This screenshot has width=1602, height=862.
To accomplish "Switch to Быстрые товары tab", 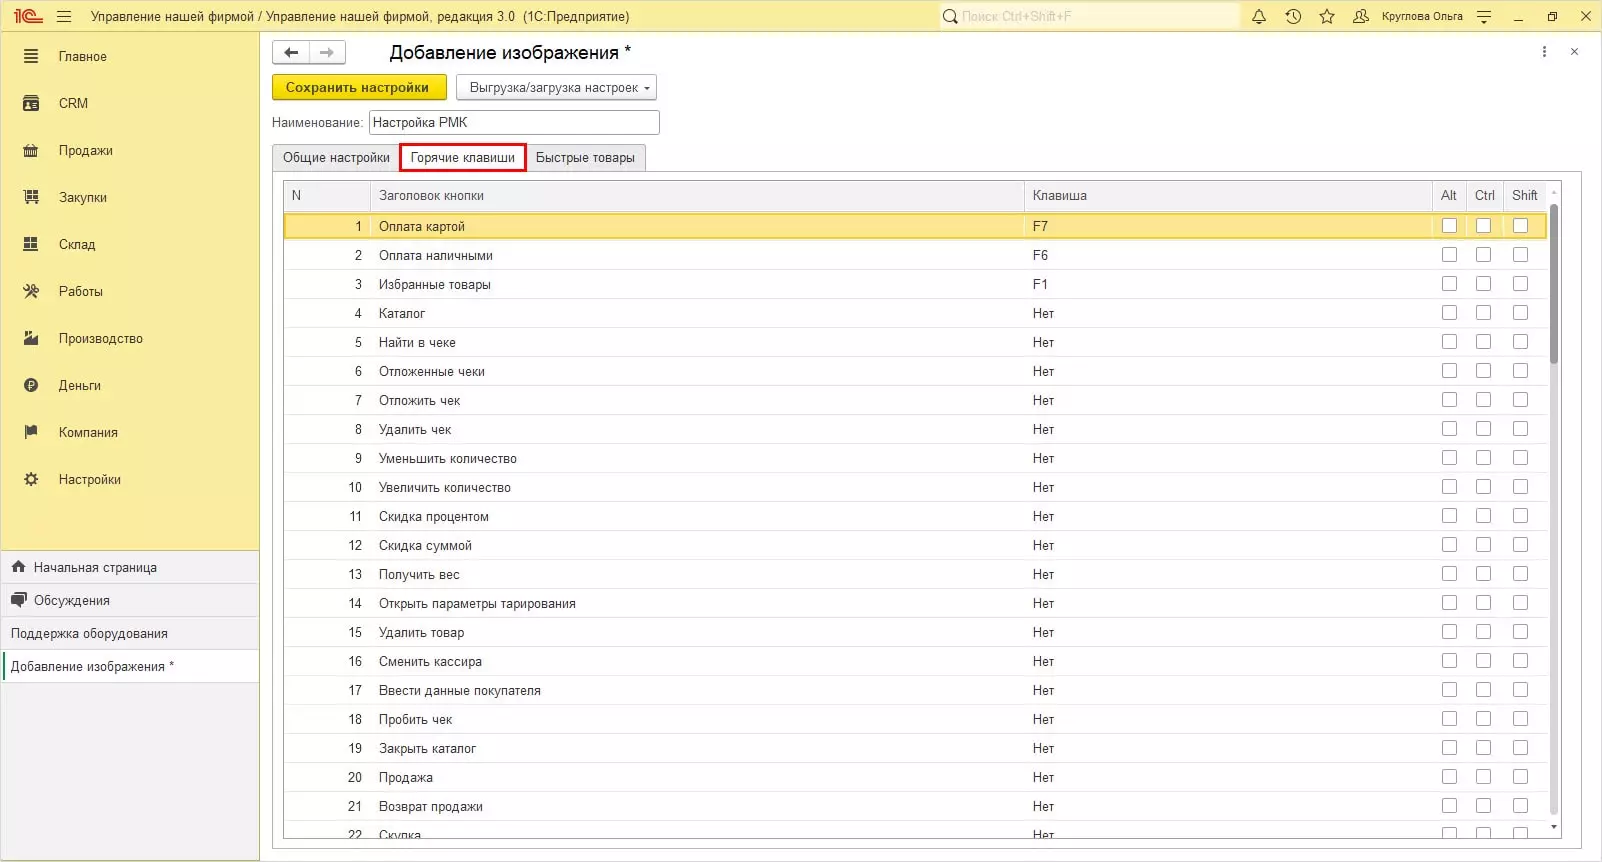I will click(585, 158).
